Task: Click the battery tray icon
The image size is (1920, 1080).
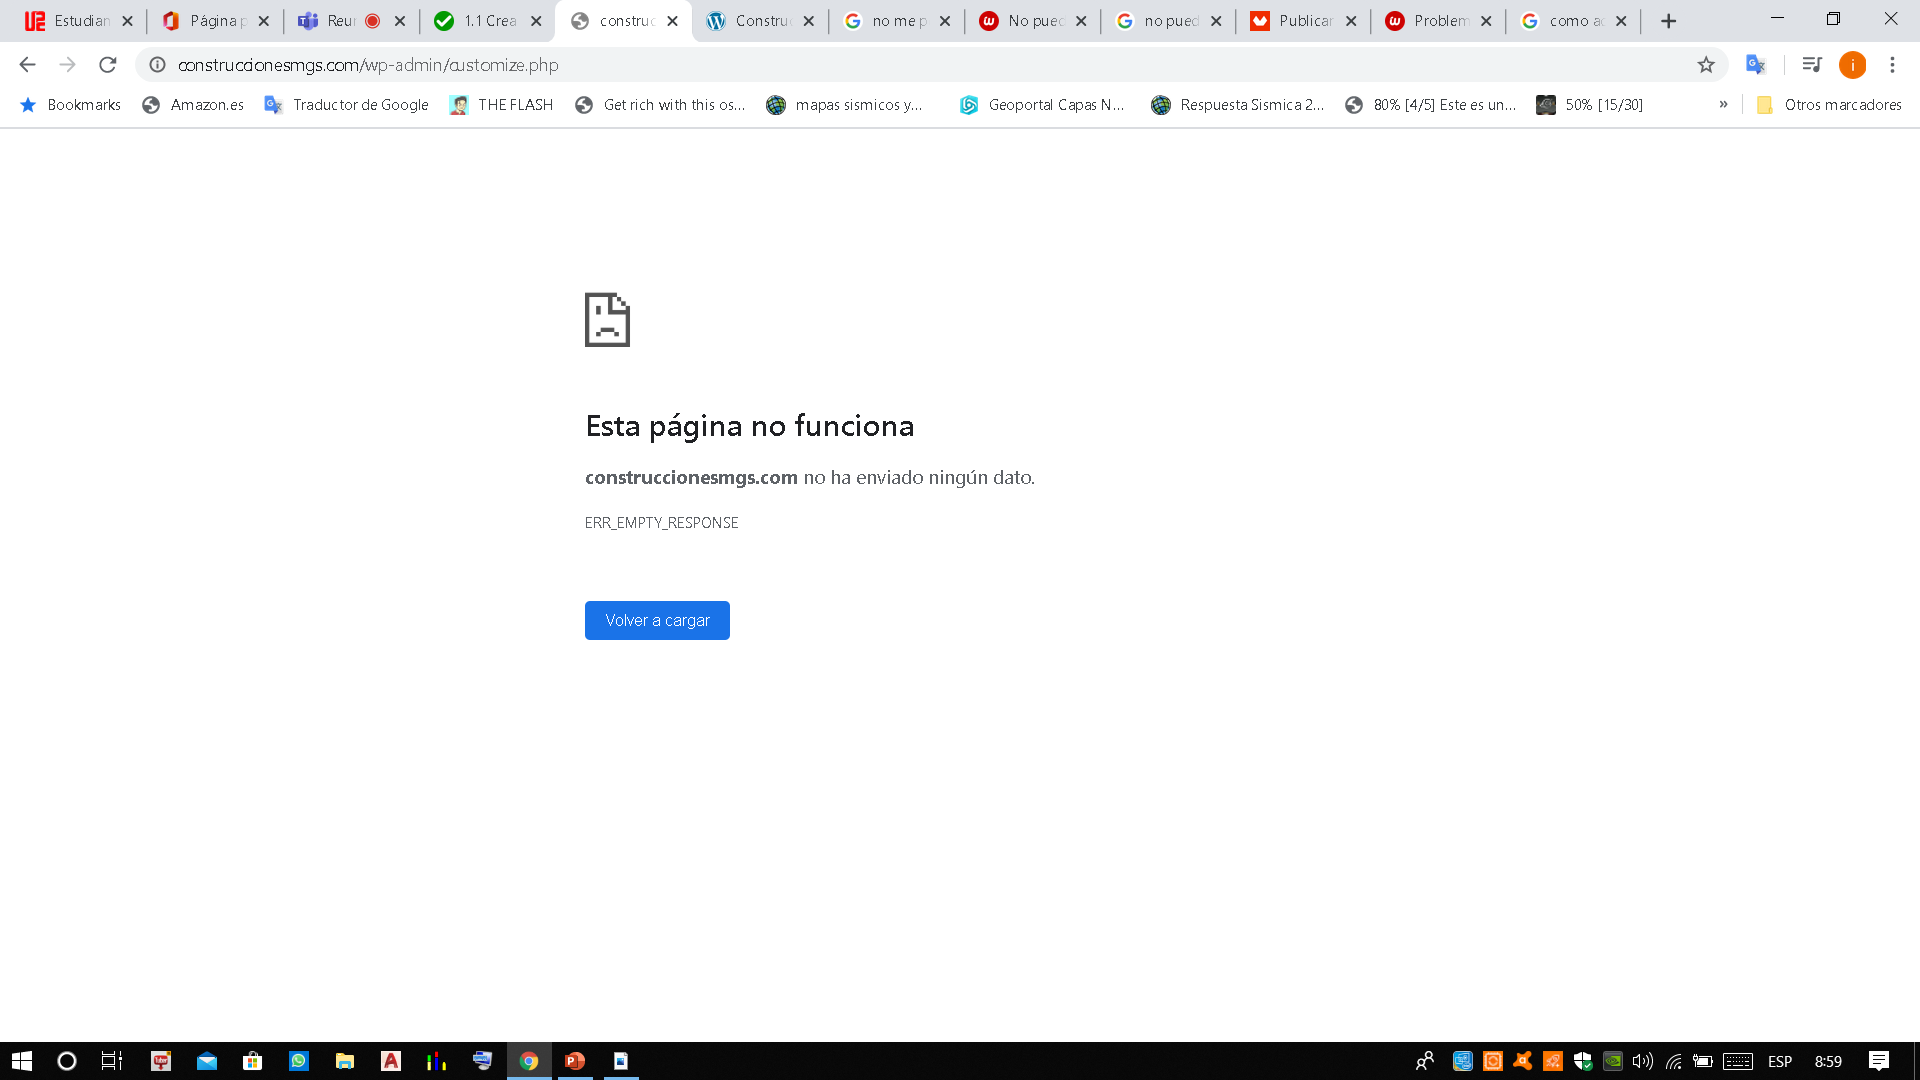Action: pyautogui.click(x=1703, y=1061)
